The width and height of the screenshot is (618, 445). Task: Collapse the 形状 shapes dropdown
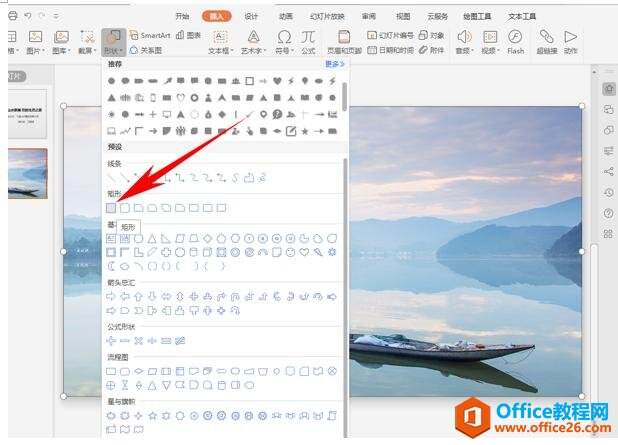point(113,42)
